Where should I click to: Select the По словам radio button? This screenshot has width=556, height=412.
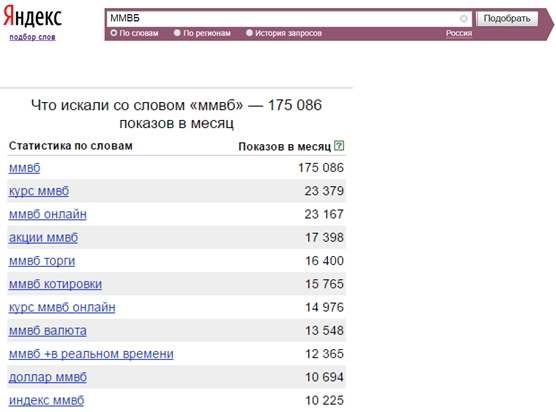[x=113, y=33]
